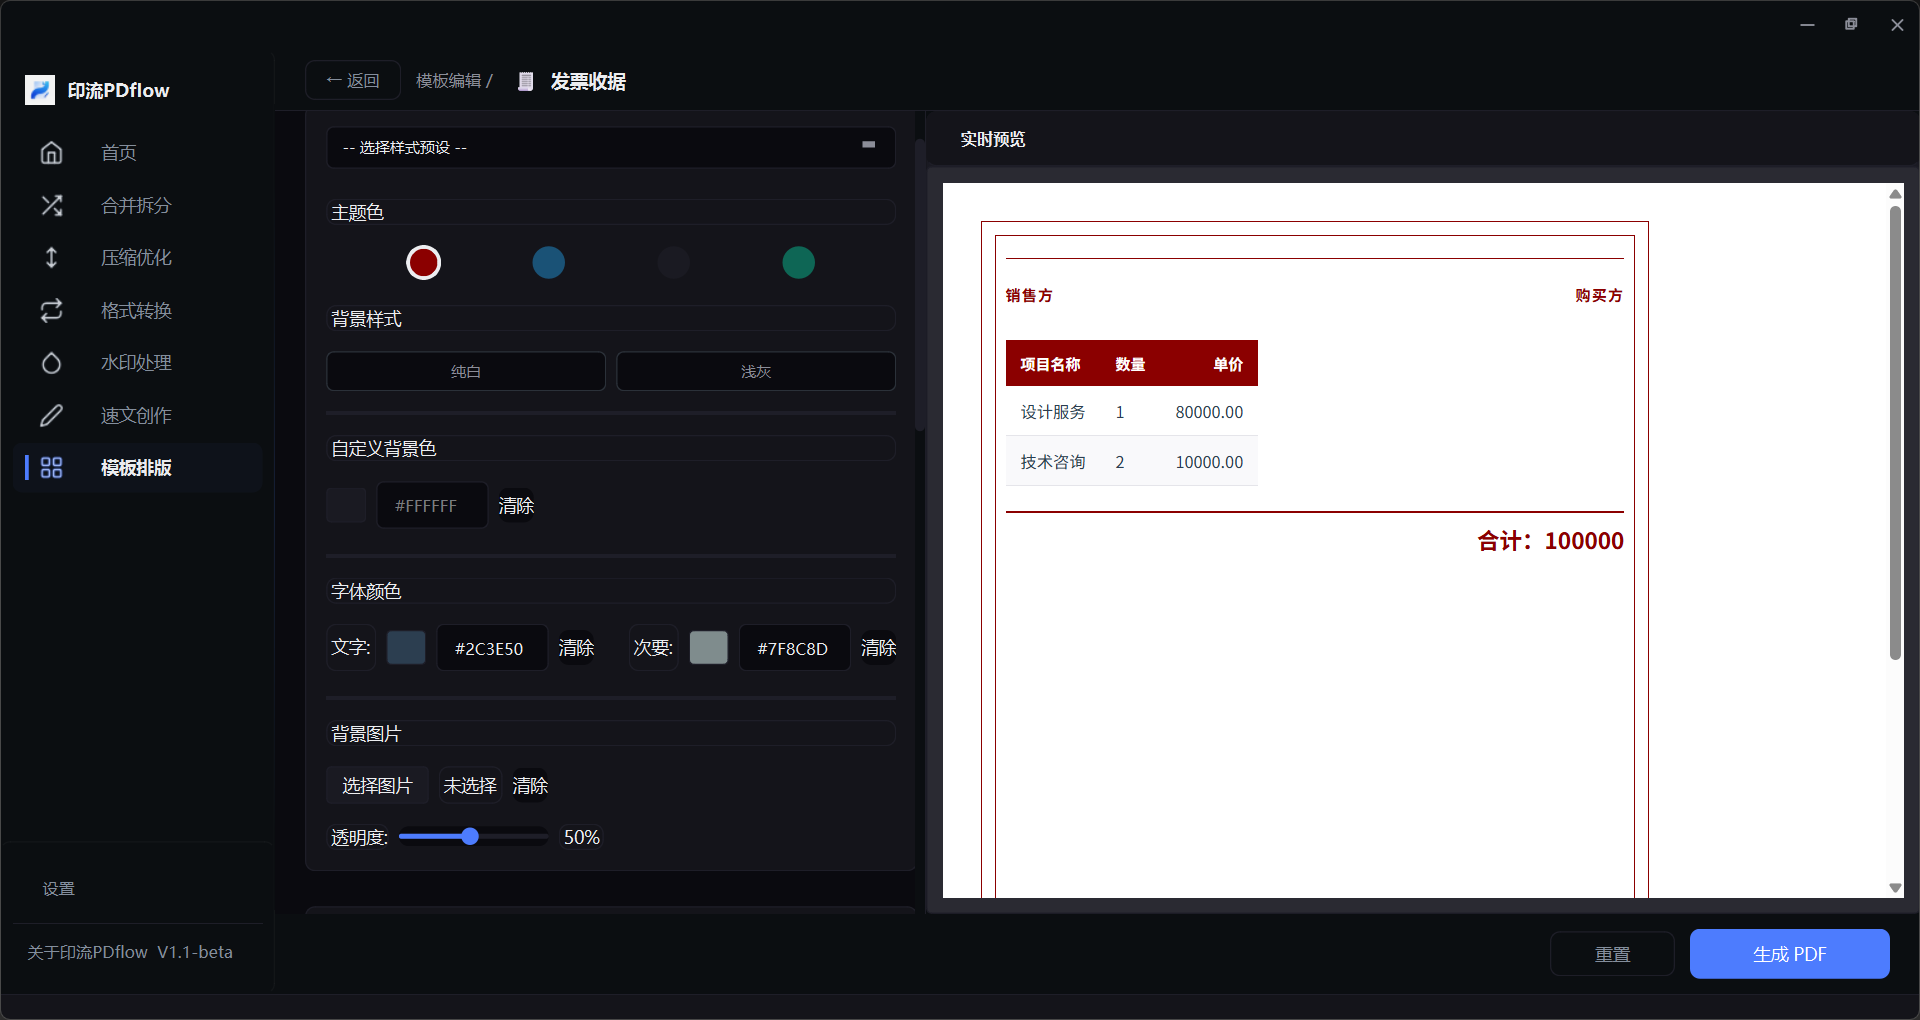This screenshot has height=1020, width=1920.
Task: Click 选择图片 to pick background image
Action: (x=377, y=785)
